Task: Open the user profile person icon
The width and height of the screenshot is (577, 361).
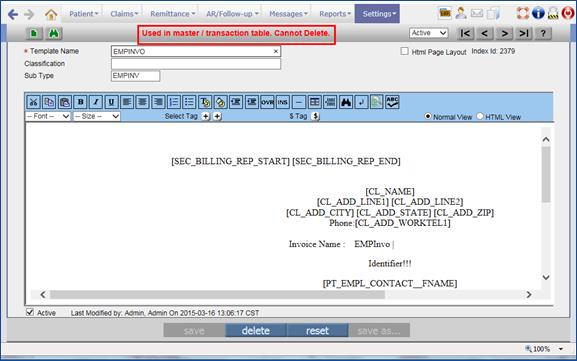Action: [x=460, y=13]
